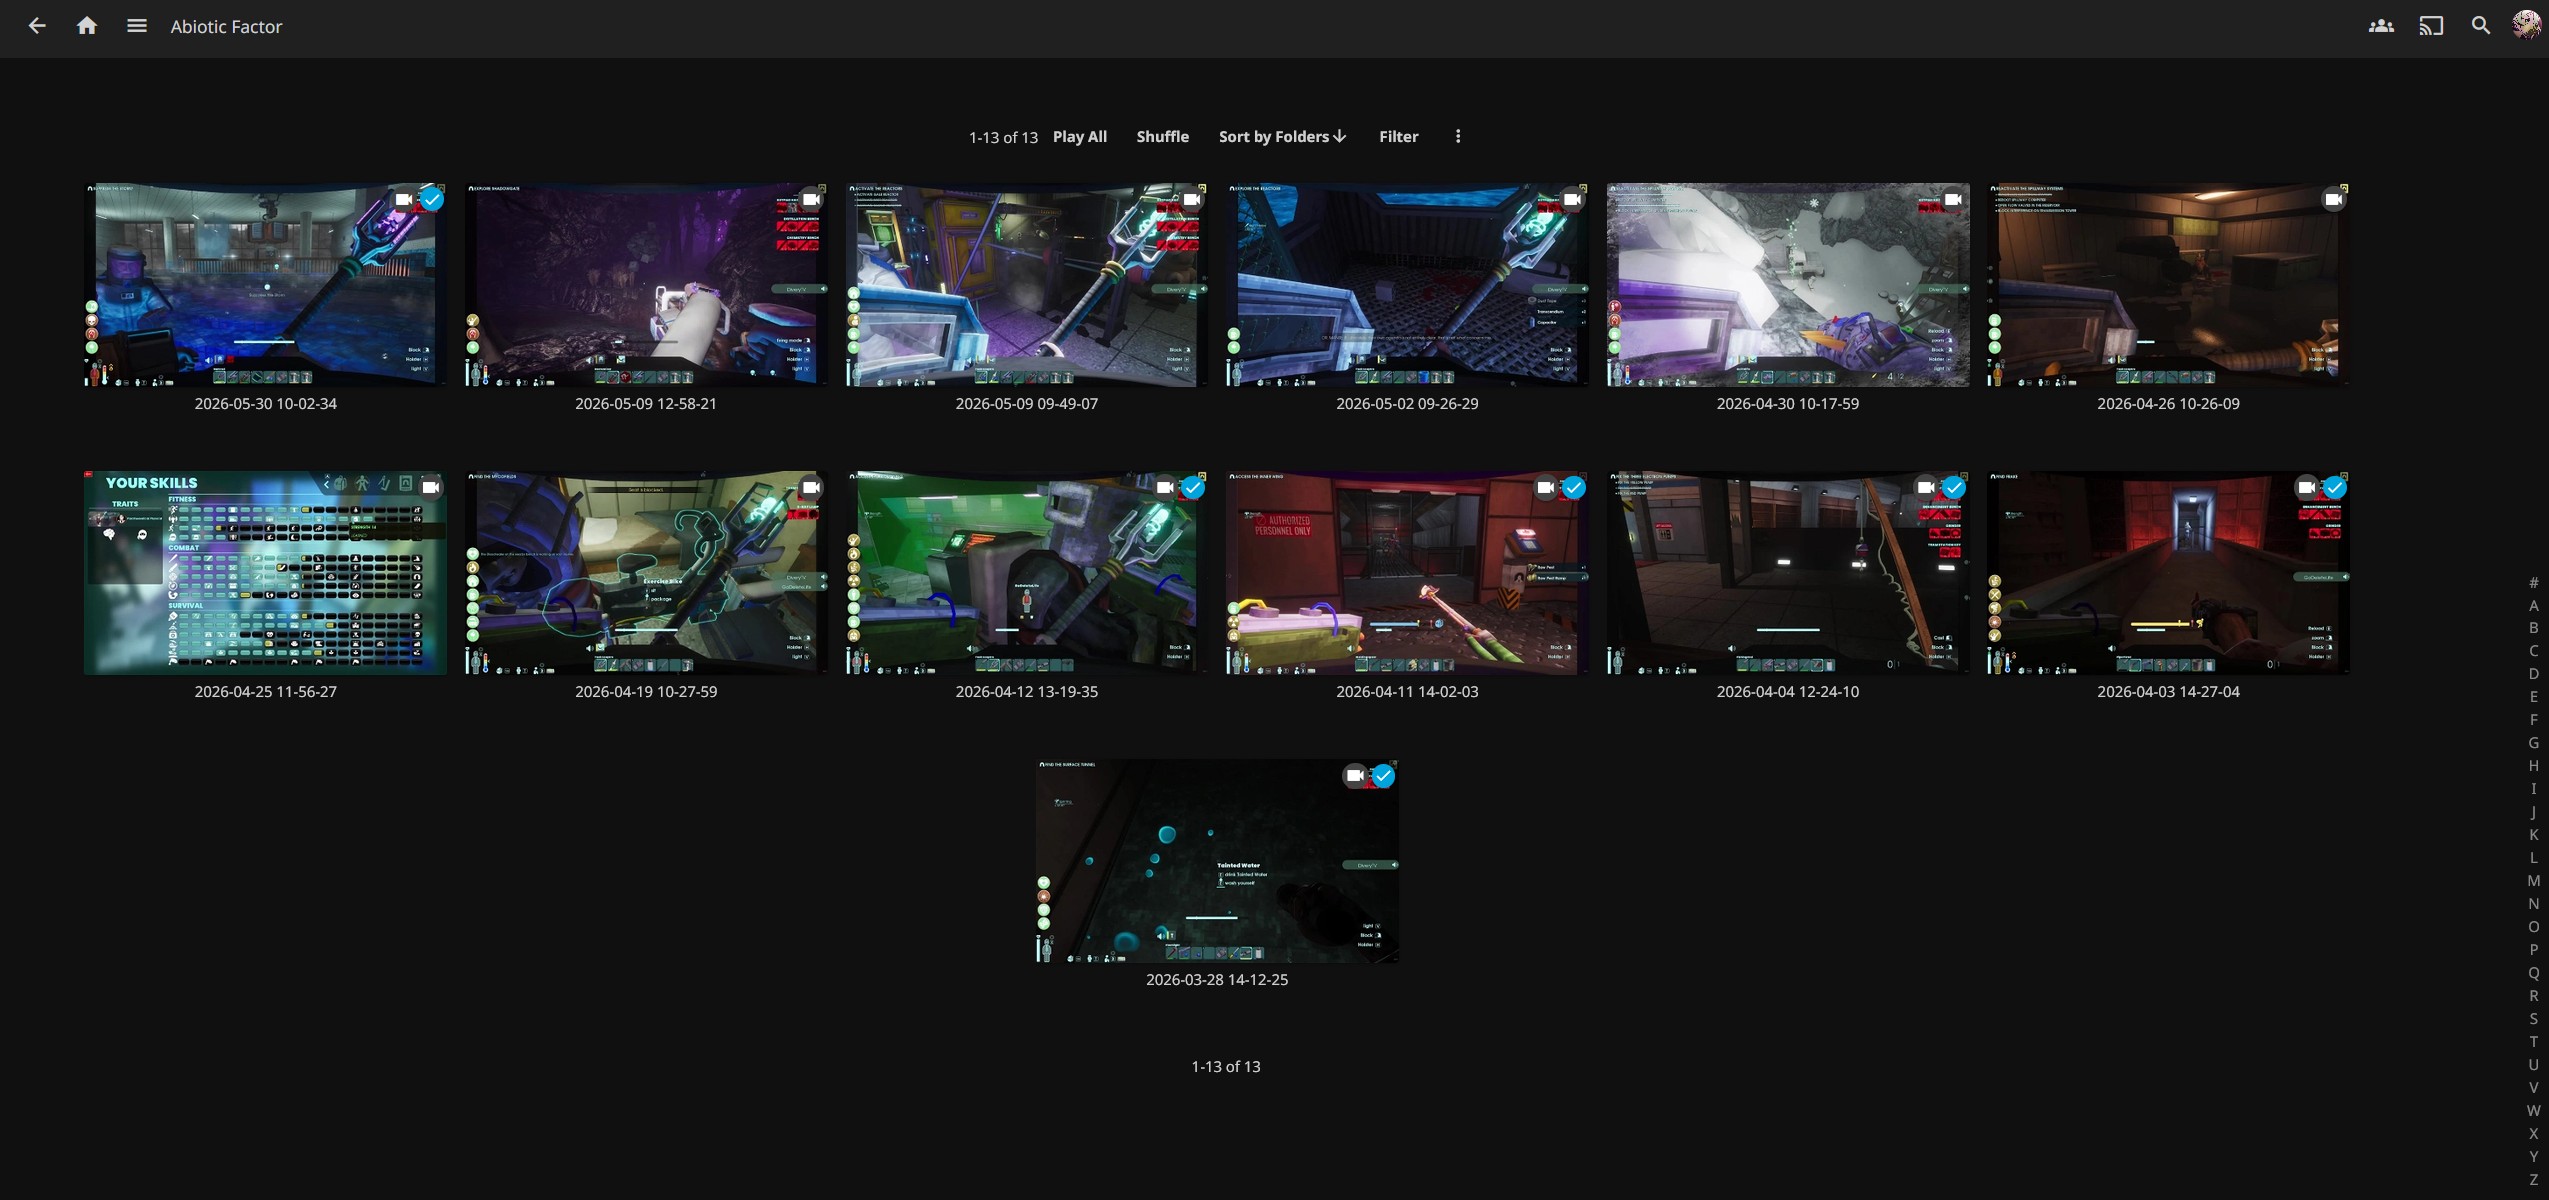The height and width of the screenshot is (1200, 2549).
Task: Jump to letter A in alphabet picker
Action: coord(2533,605)
